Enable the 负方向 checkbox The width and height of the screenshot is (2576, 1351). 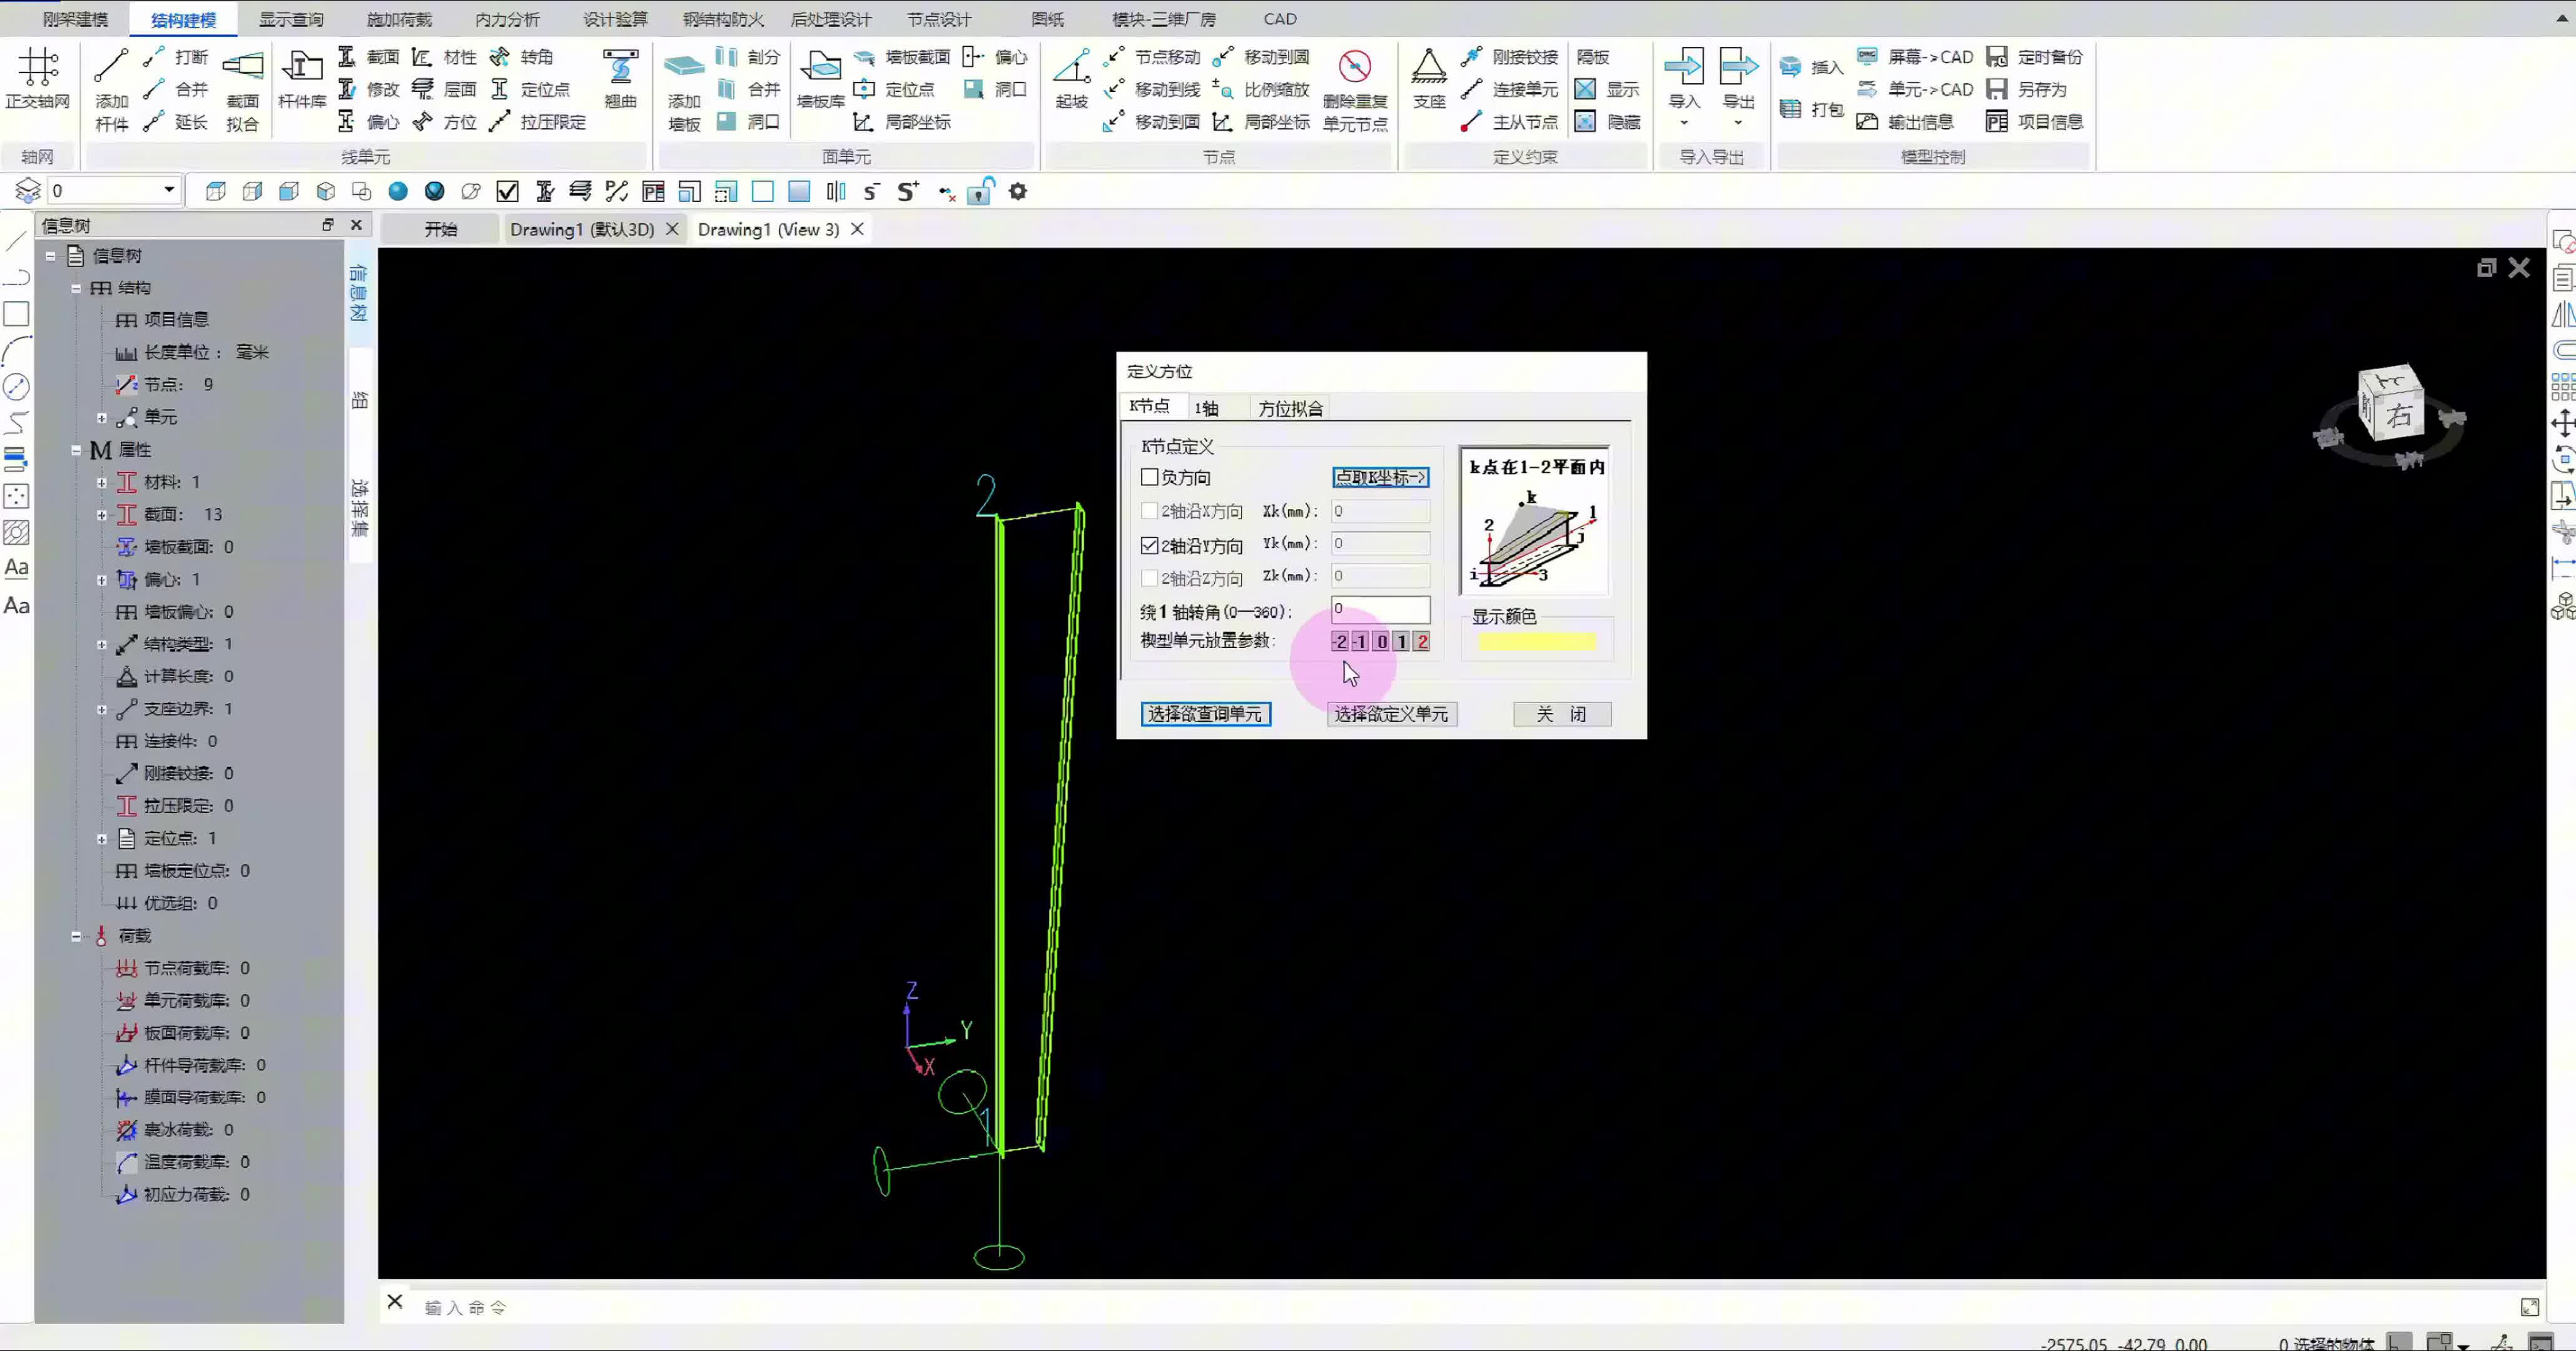pyautogui.click(x=1150, y=477)
